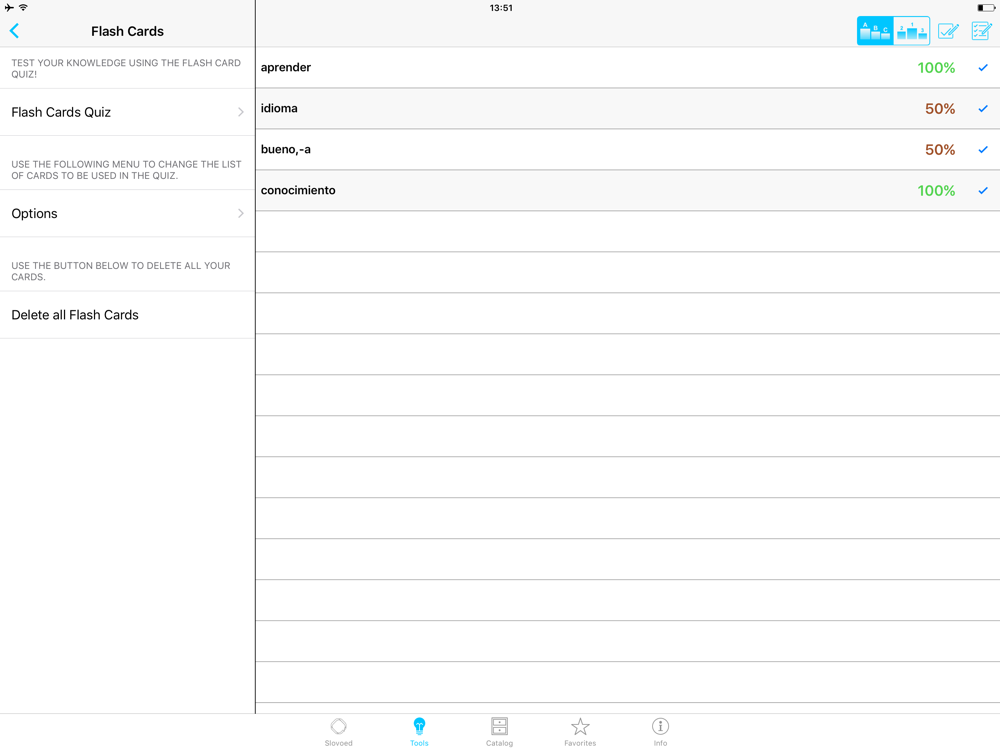The height and width of the screenshot is (750, 1000).
Task: Toggle checkmark for idioma card
Action: pos(983,108)
